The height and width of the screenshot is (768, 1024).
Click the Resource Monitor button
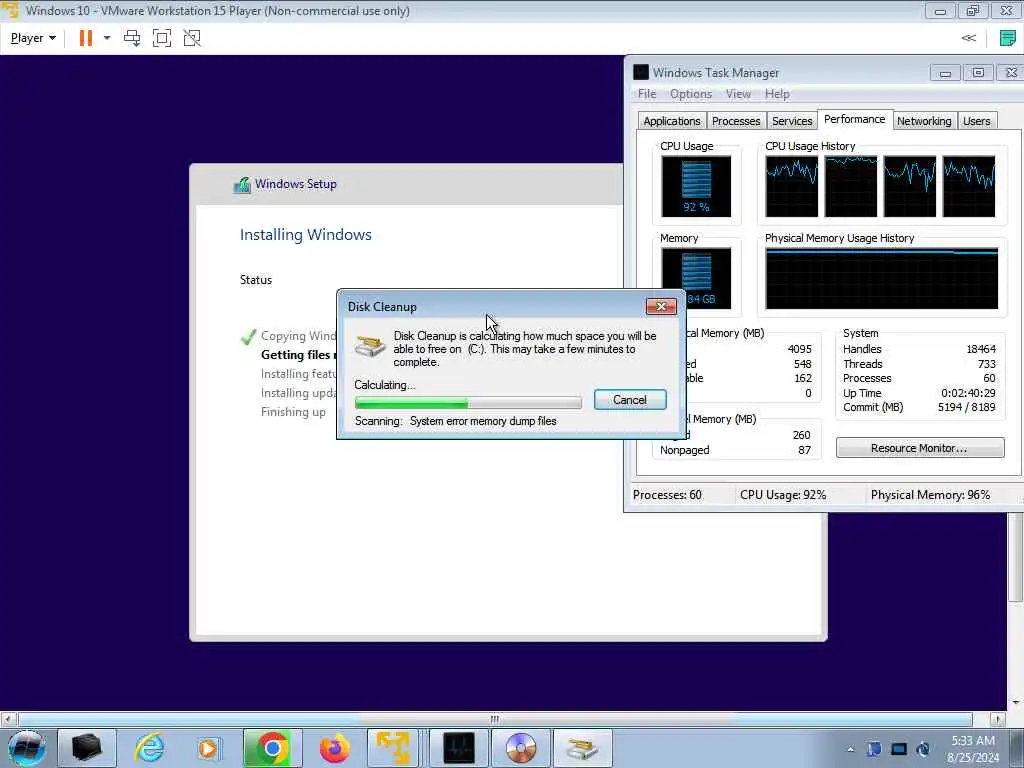point(920,448)
